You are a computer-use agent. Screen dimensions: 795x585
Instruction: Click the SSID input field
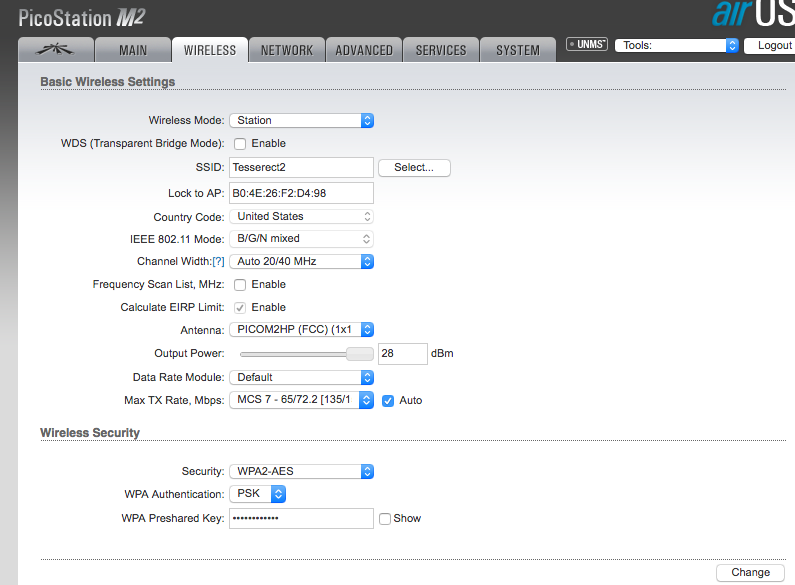coord(301,167)
